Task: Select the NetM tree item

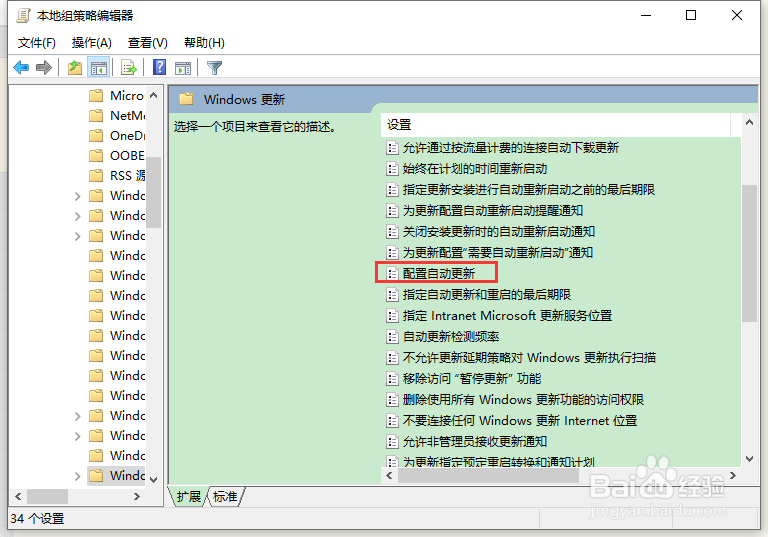Action: (x=127, y=115)
